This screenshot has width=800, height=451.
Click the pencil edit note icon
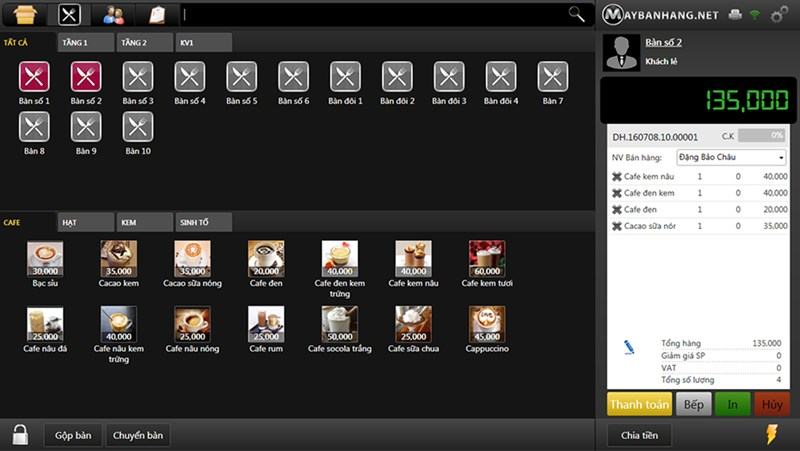click(629, 347)
